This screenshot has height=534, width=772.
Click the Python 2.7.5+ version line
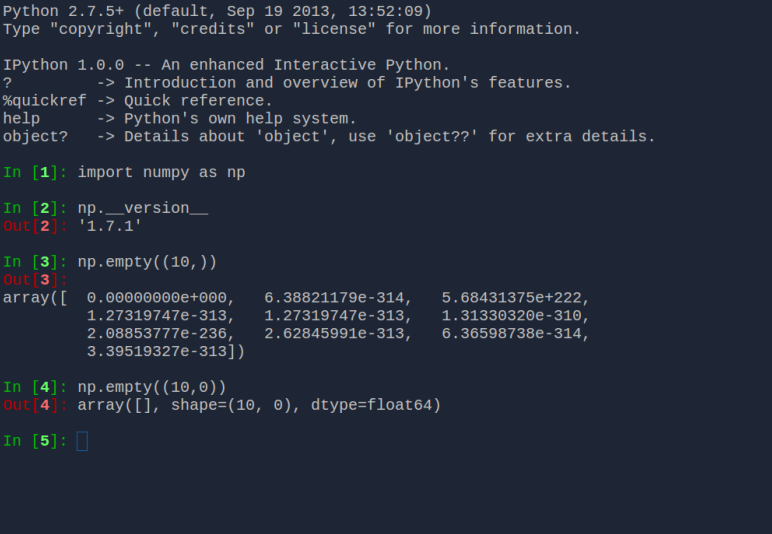tap(217, 11)
